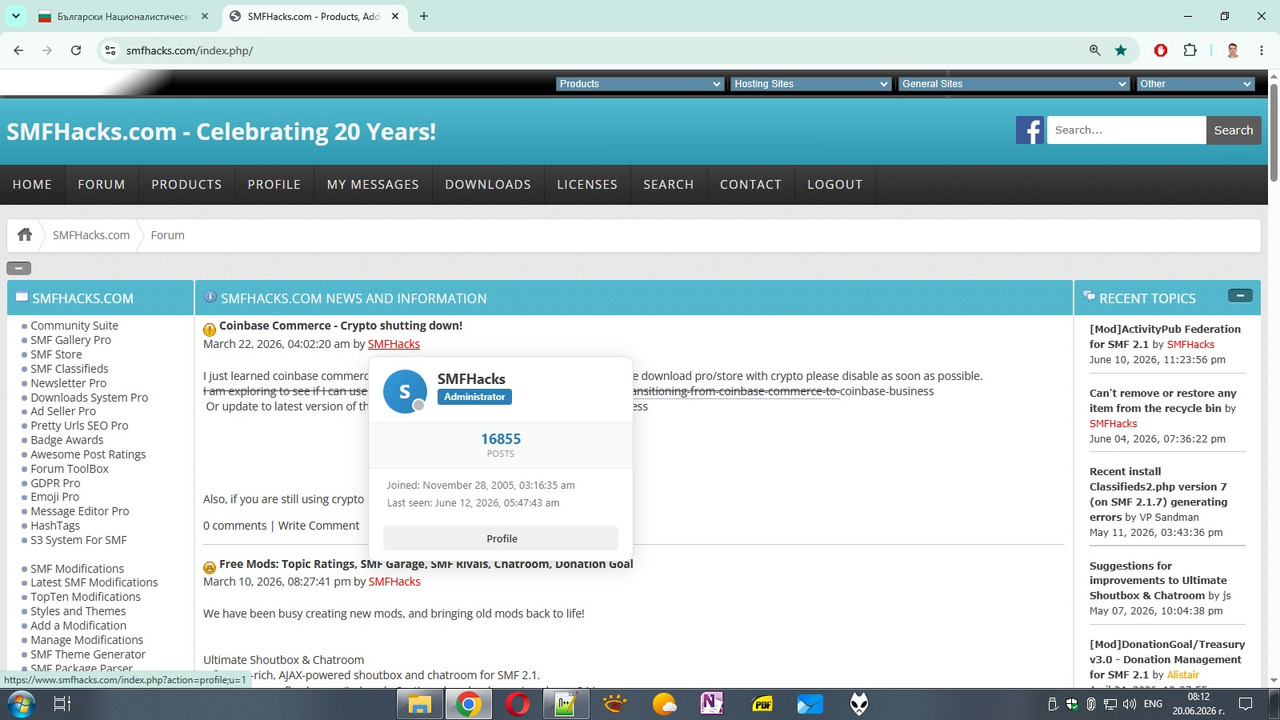The height and width of the screenshot is (720, 1280).
Task: Open the tab search dropdown arrow
Action: coord(16,16)
